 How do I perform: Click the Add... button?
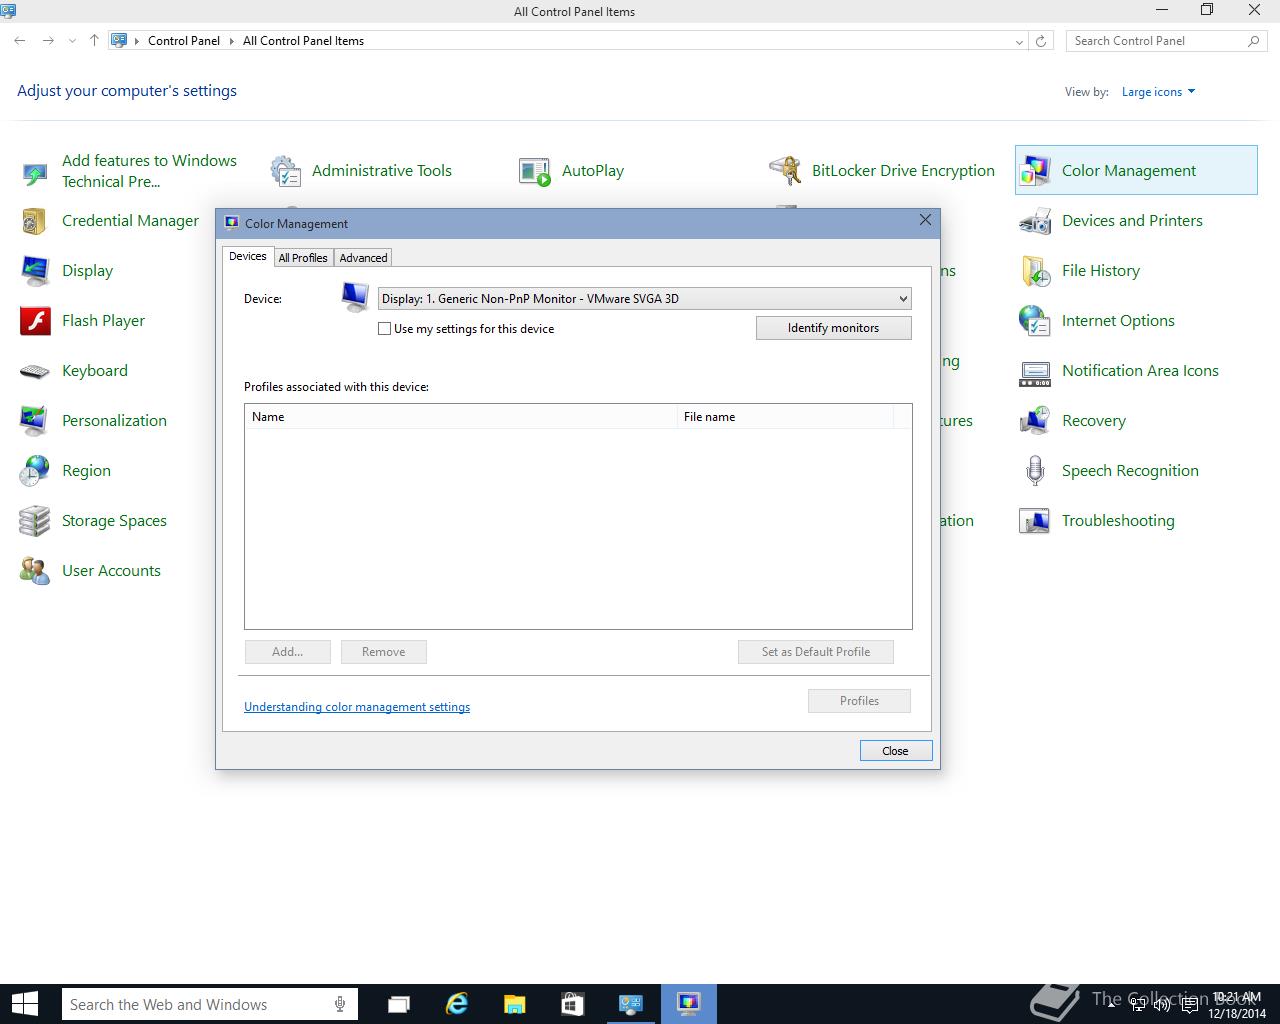(287, 652)
